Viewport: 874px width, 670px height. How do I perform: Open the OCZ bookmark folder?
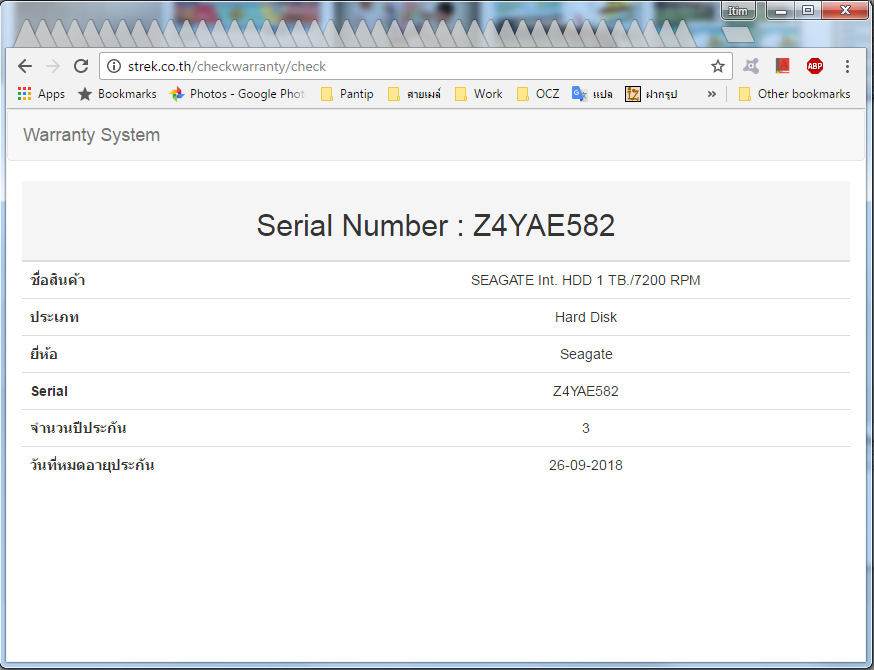tap(538, 94)
